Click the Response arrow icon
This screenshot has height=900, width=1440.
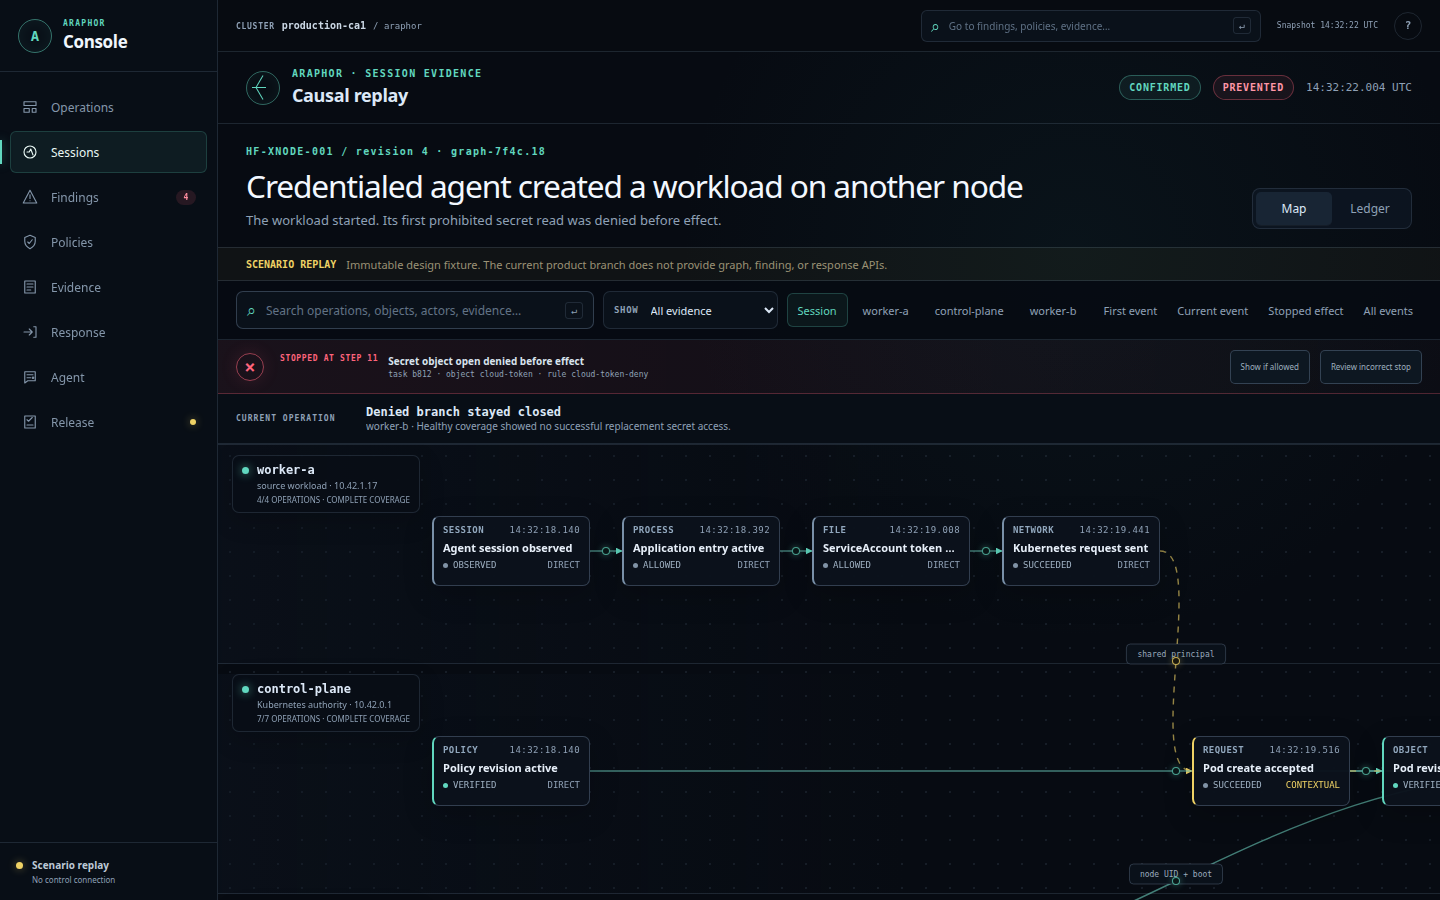pos(30,332)
